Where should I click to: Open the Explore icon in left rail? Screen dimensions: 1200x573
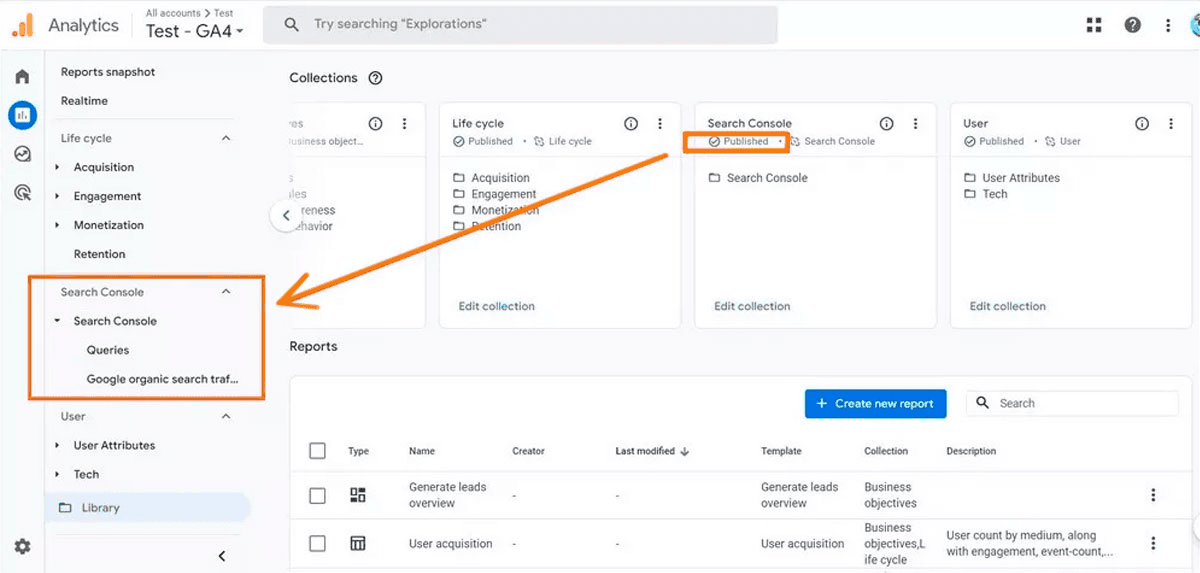[22, 154]
